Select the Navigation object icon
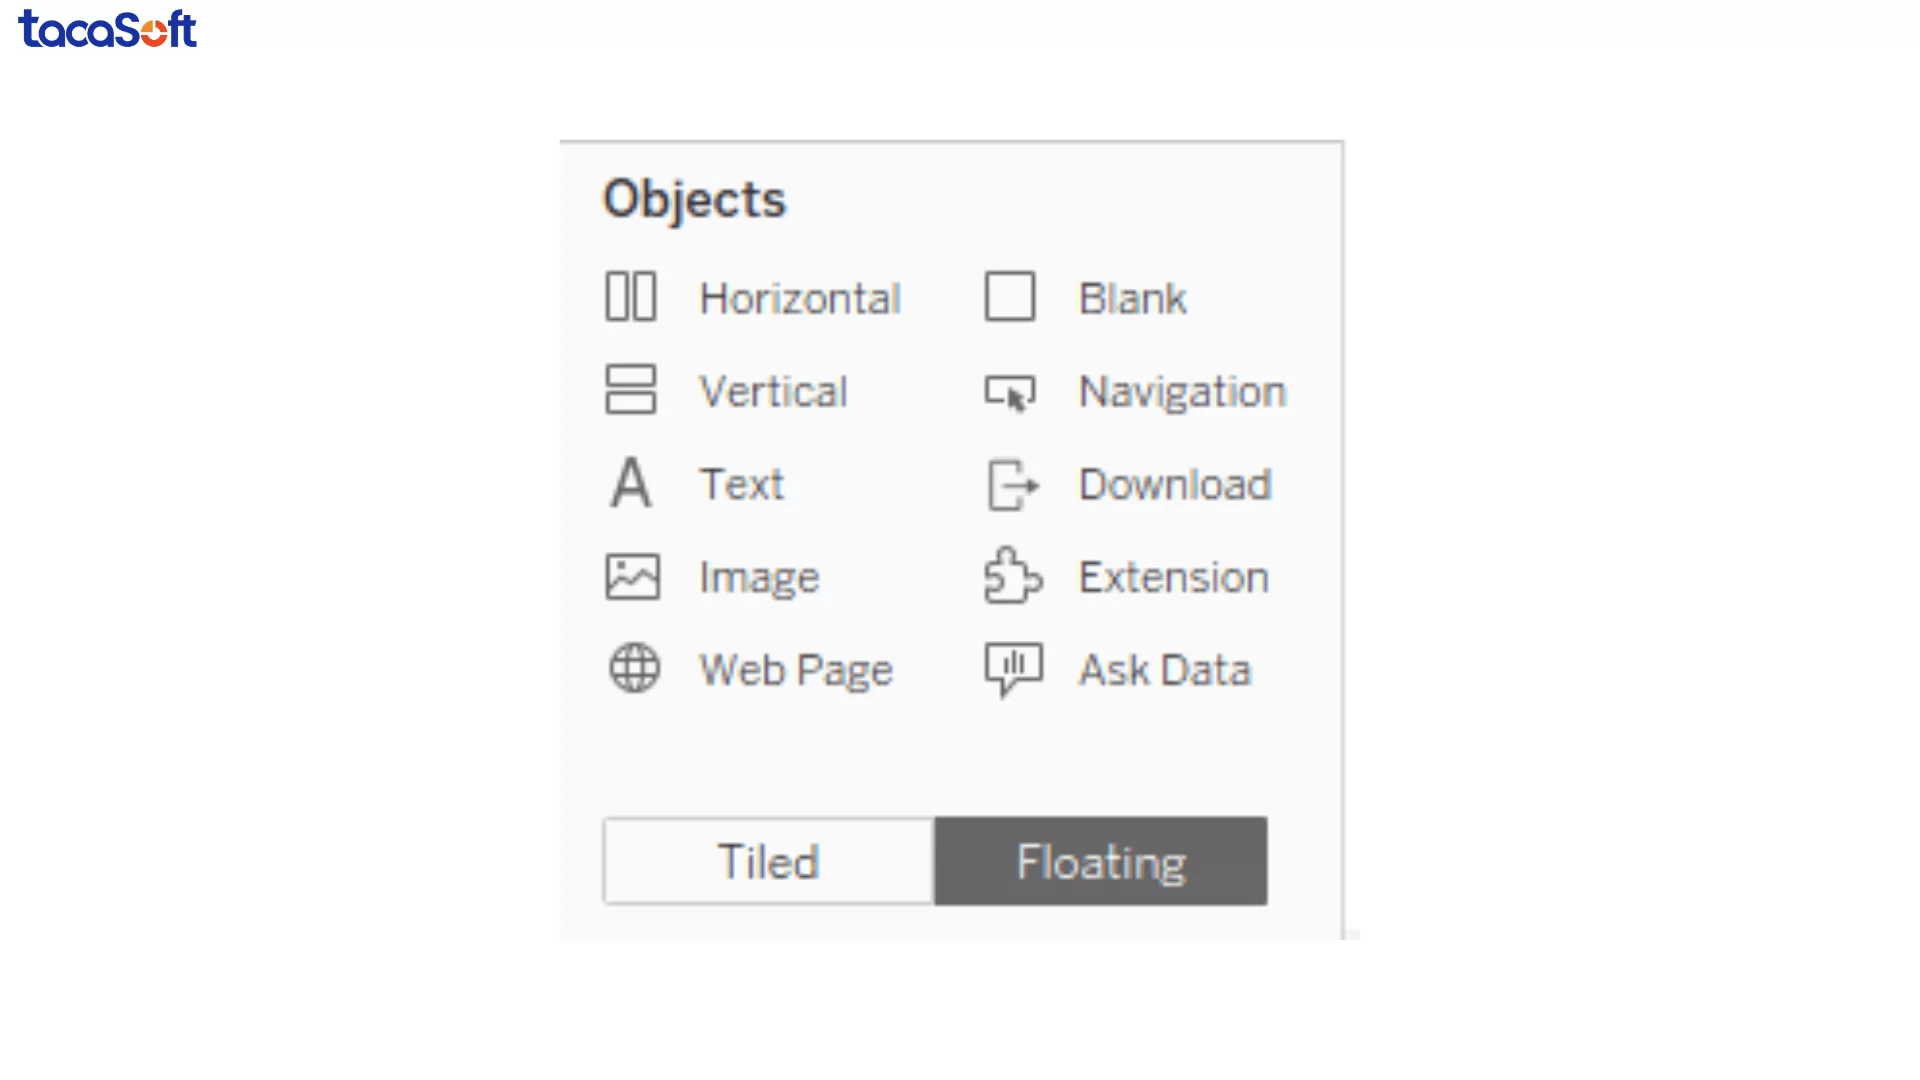 pos(1011,392)
